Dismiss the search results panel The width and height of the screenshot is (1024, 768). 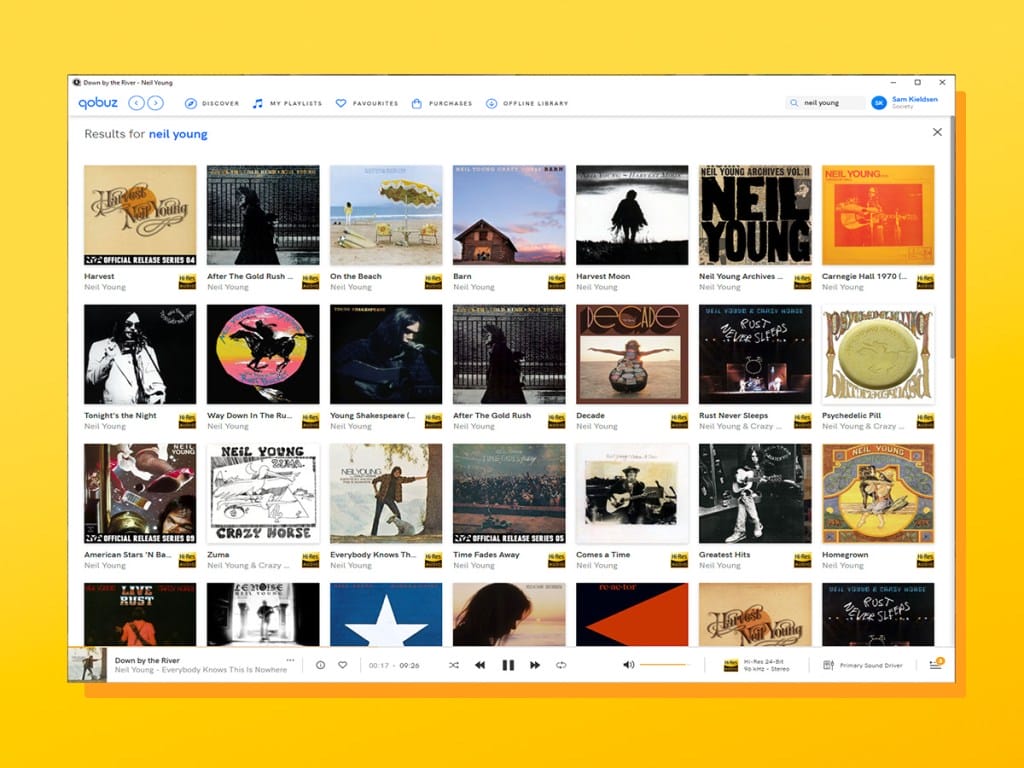937,131
